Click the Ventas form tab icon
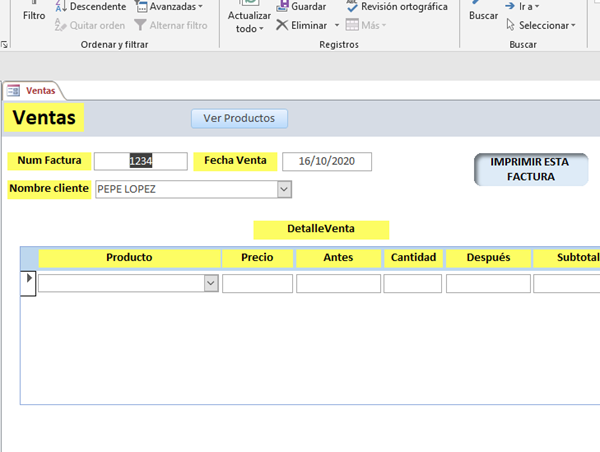 click(x=14, y=91)
